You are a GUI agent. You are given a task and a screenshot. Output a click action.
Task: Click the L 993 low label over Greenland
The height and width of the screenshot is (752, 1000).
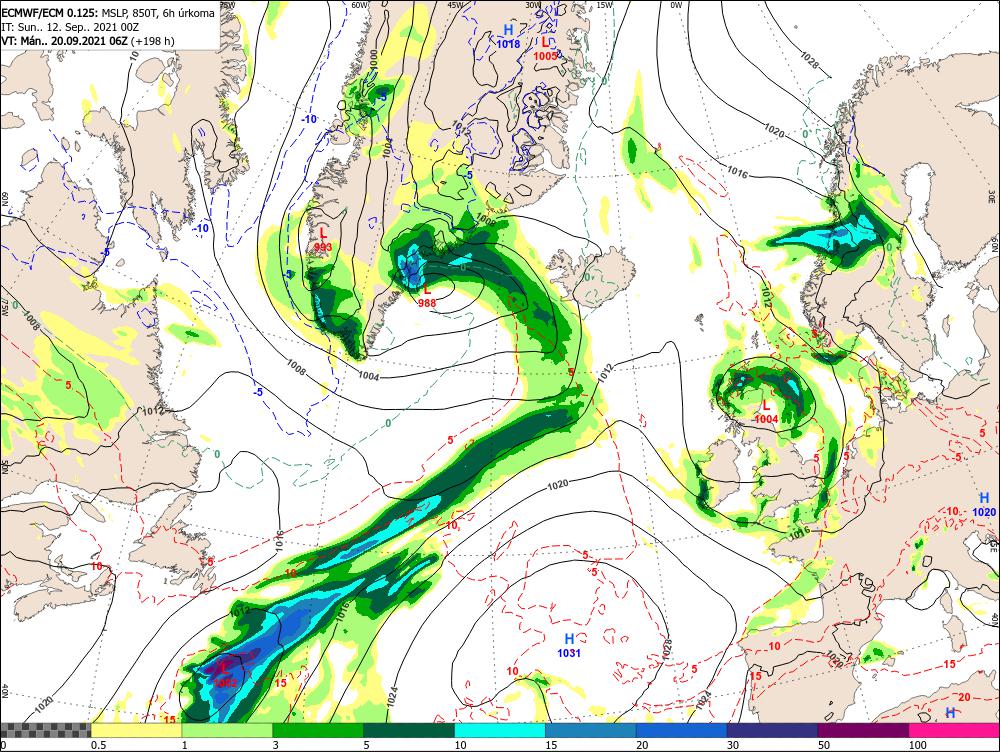coord(323,239)
